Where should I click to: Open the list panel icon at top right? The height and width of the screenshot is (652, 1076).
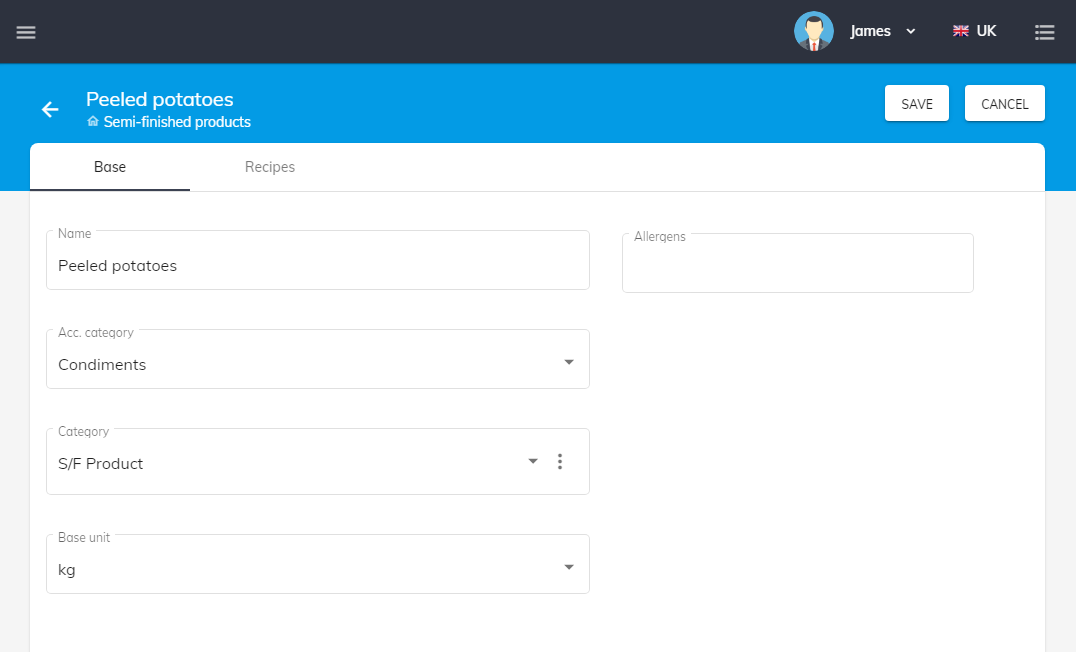[1044, 32]
